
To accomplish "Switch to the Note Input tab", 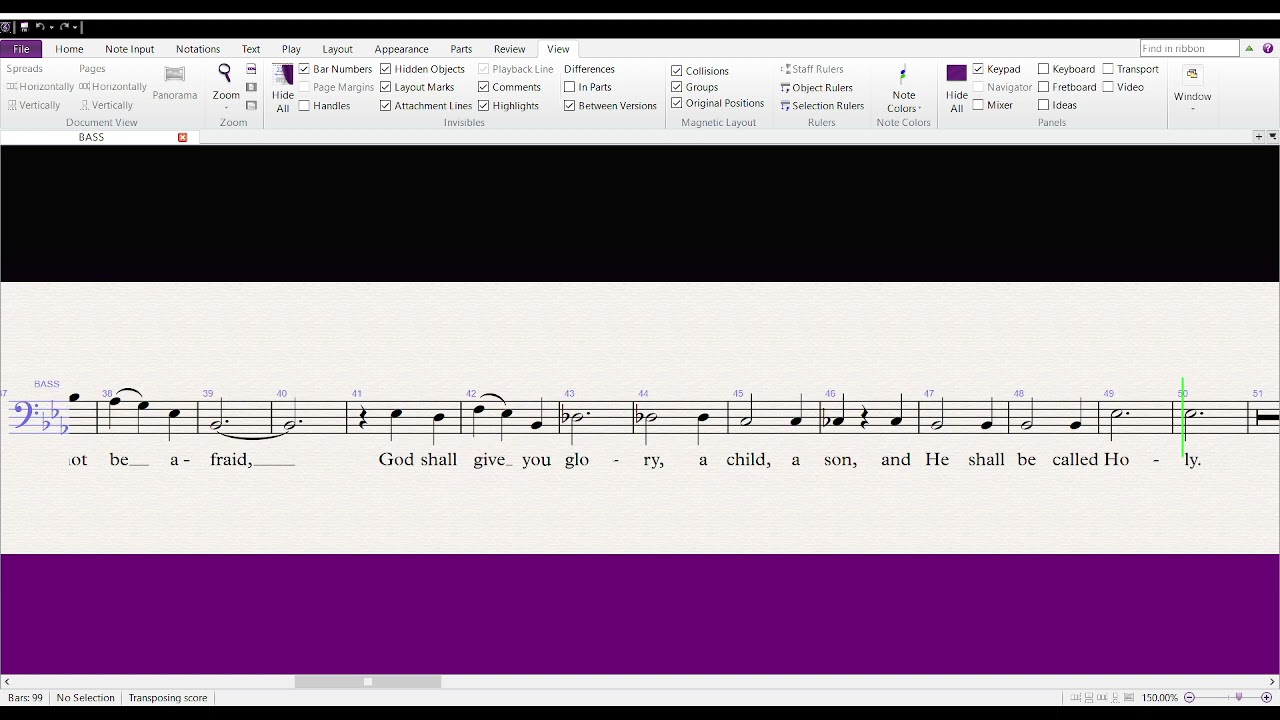I will point(130,49).
